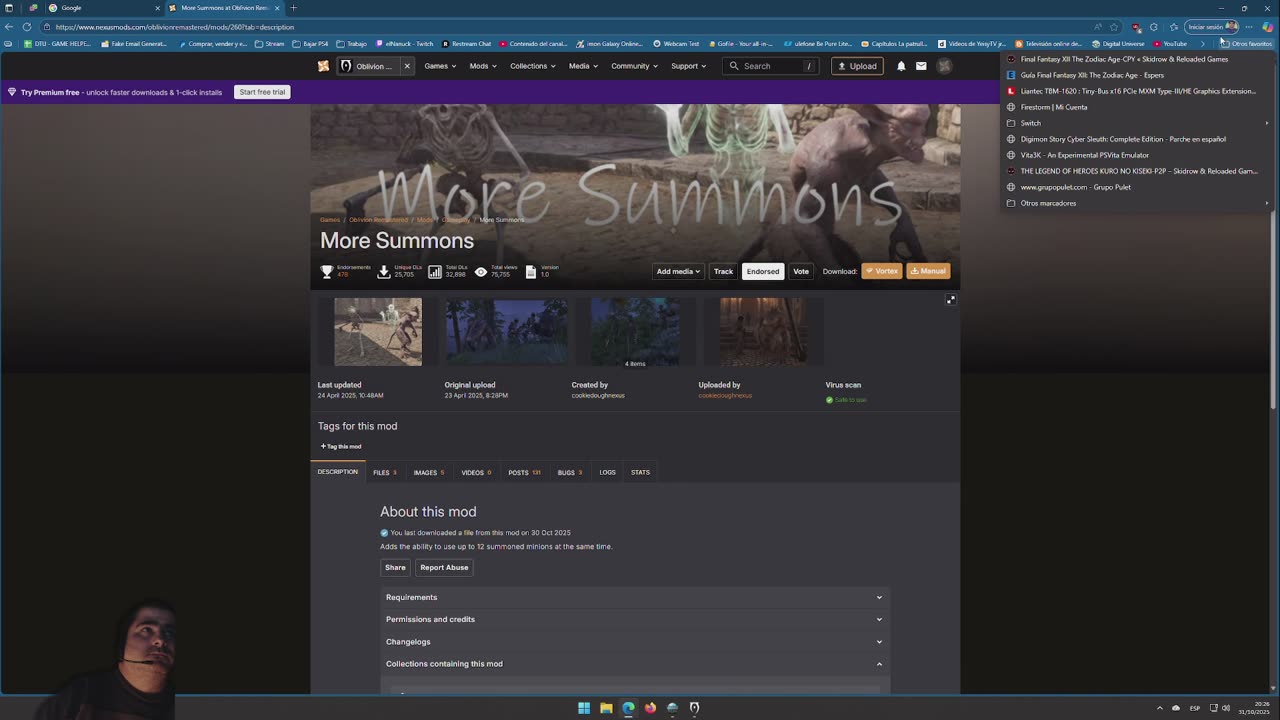Image resolution: width=1280 pixels, height=720 pixels.
Task: Switch to the Posts tab
Action: [x=524, y=472]
